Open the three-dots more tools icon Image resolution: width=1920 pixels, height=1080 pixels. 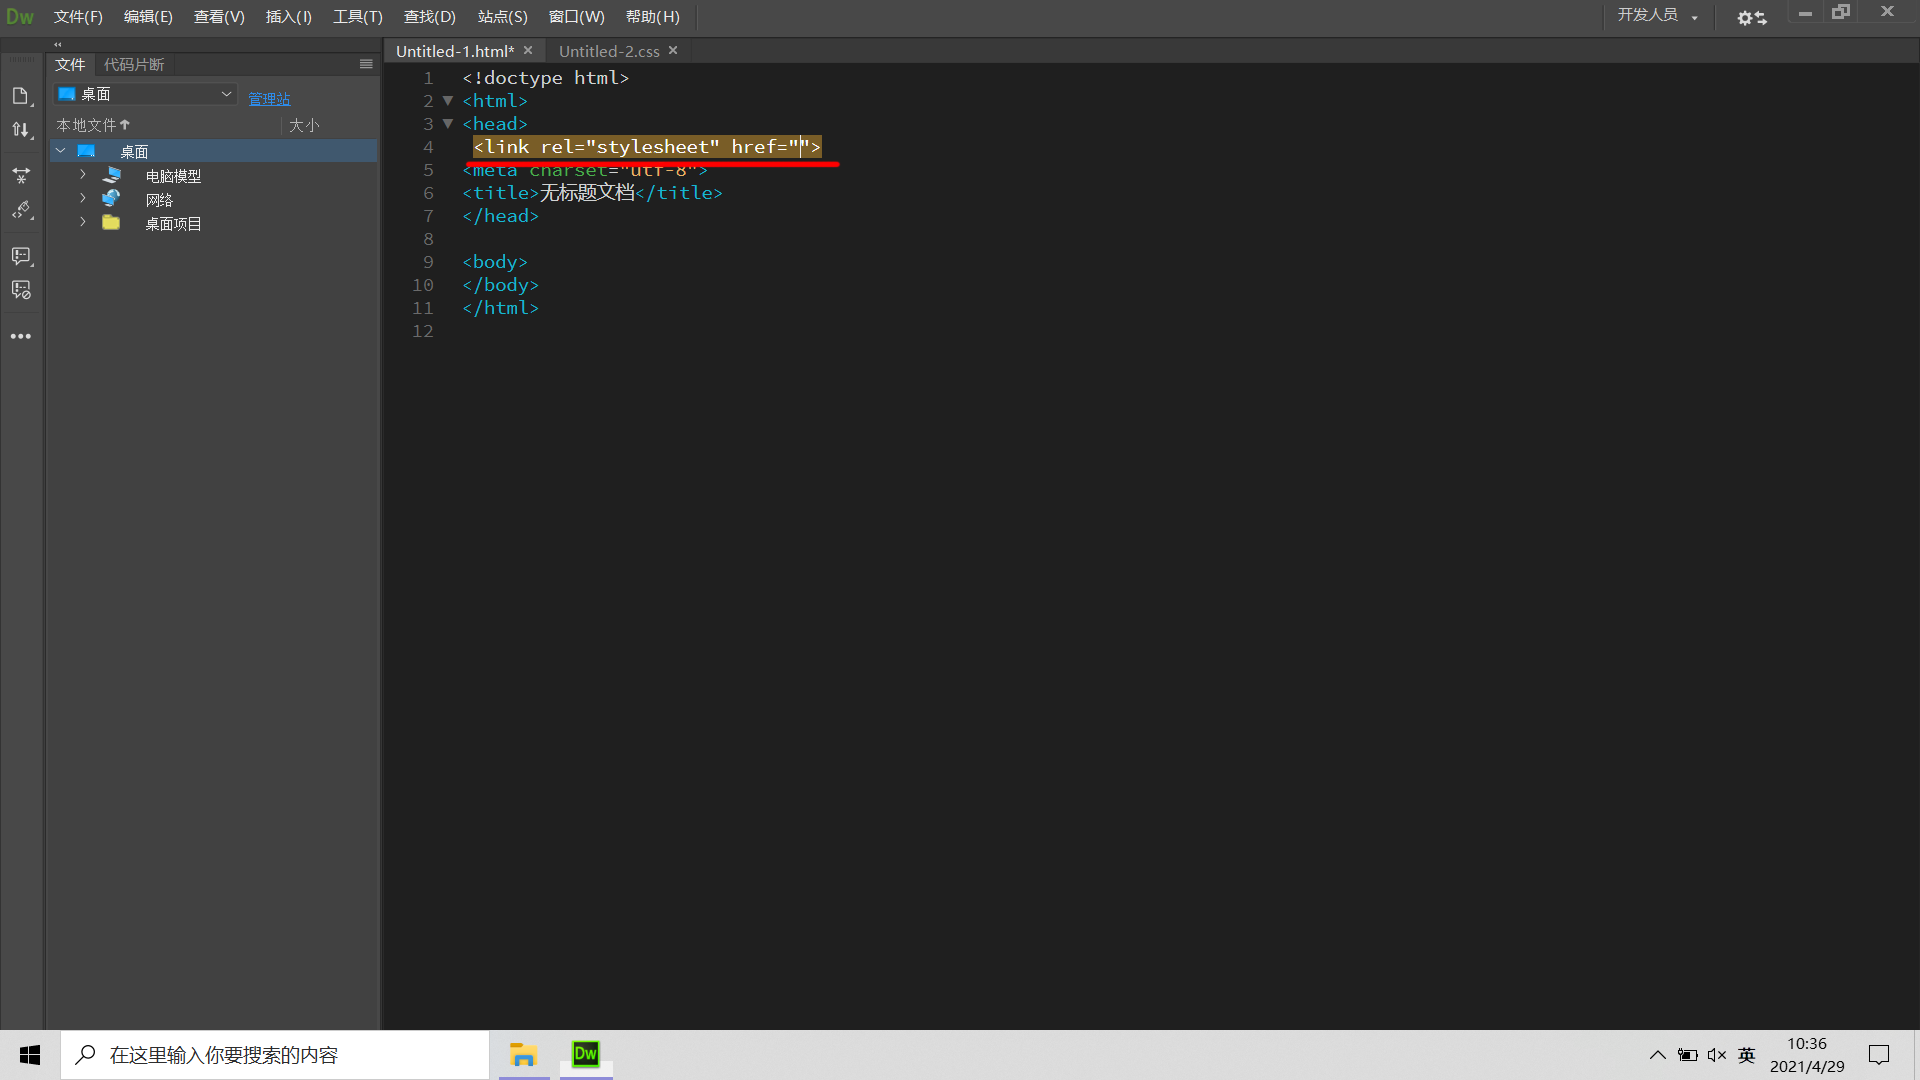pos(21,337)
